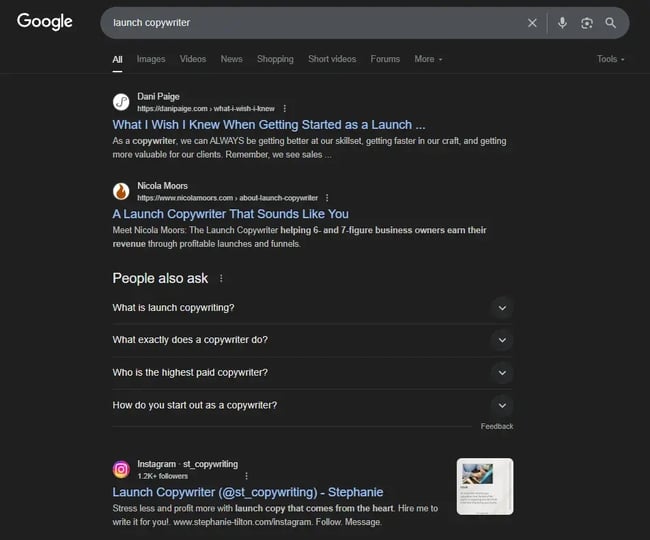Switch to the Short videos tab
This screenshot has height=540, width=650.
[331, 59]
